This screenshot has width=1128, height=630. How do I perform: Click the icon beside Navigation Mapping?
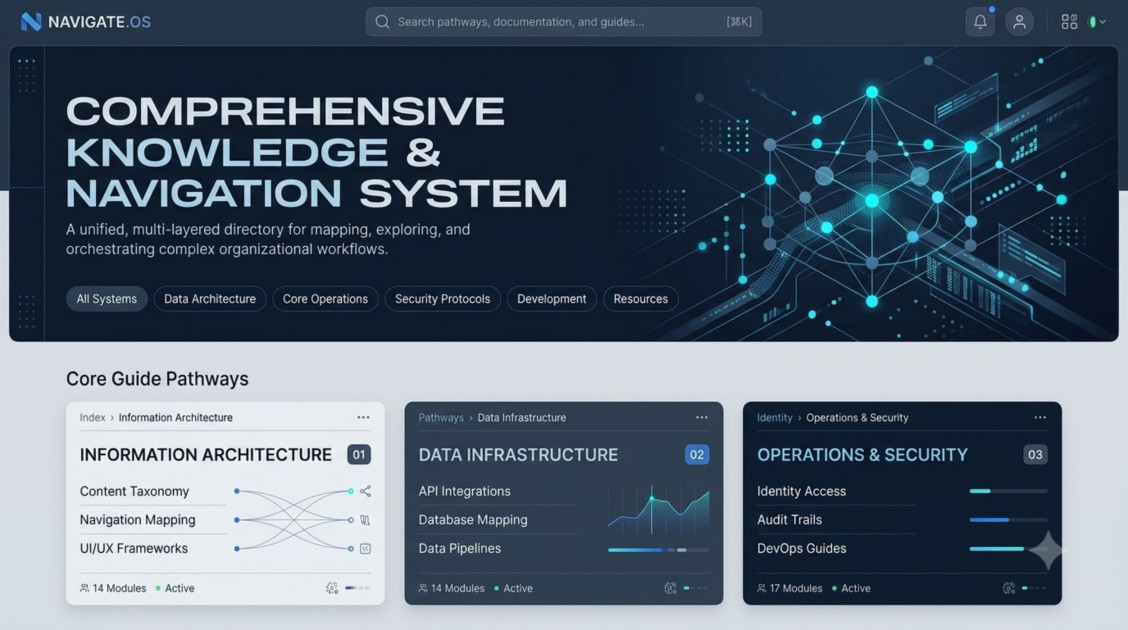click(365, 520)
